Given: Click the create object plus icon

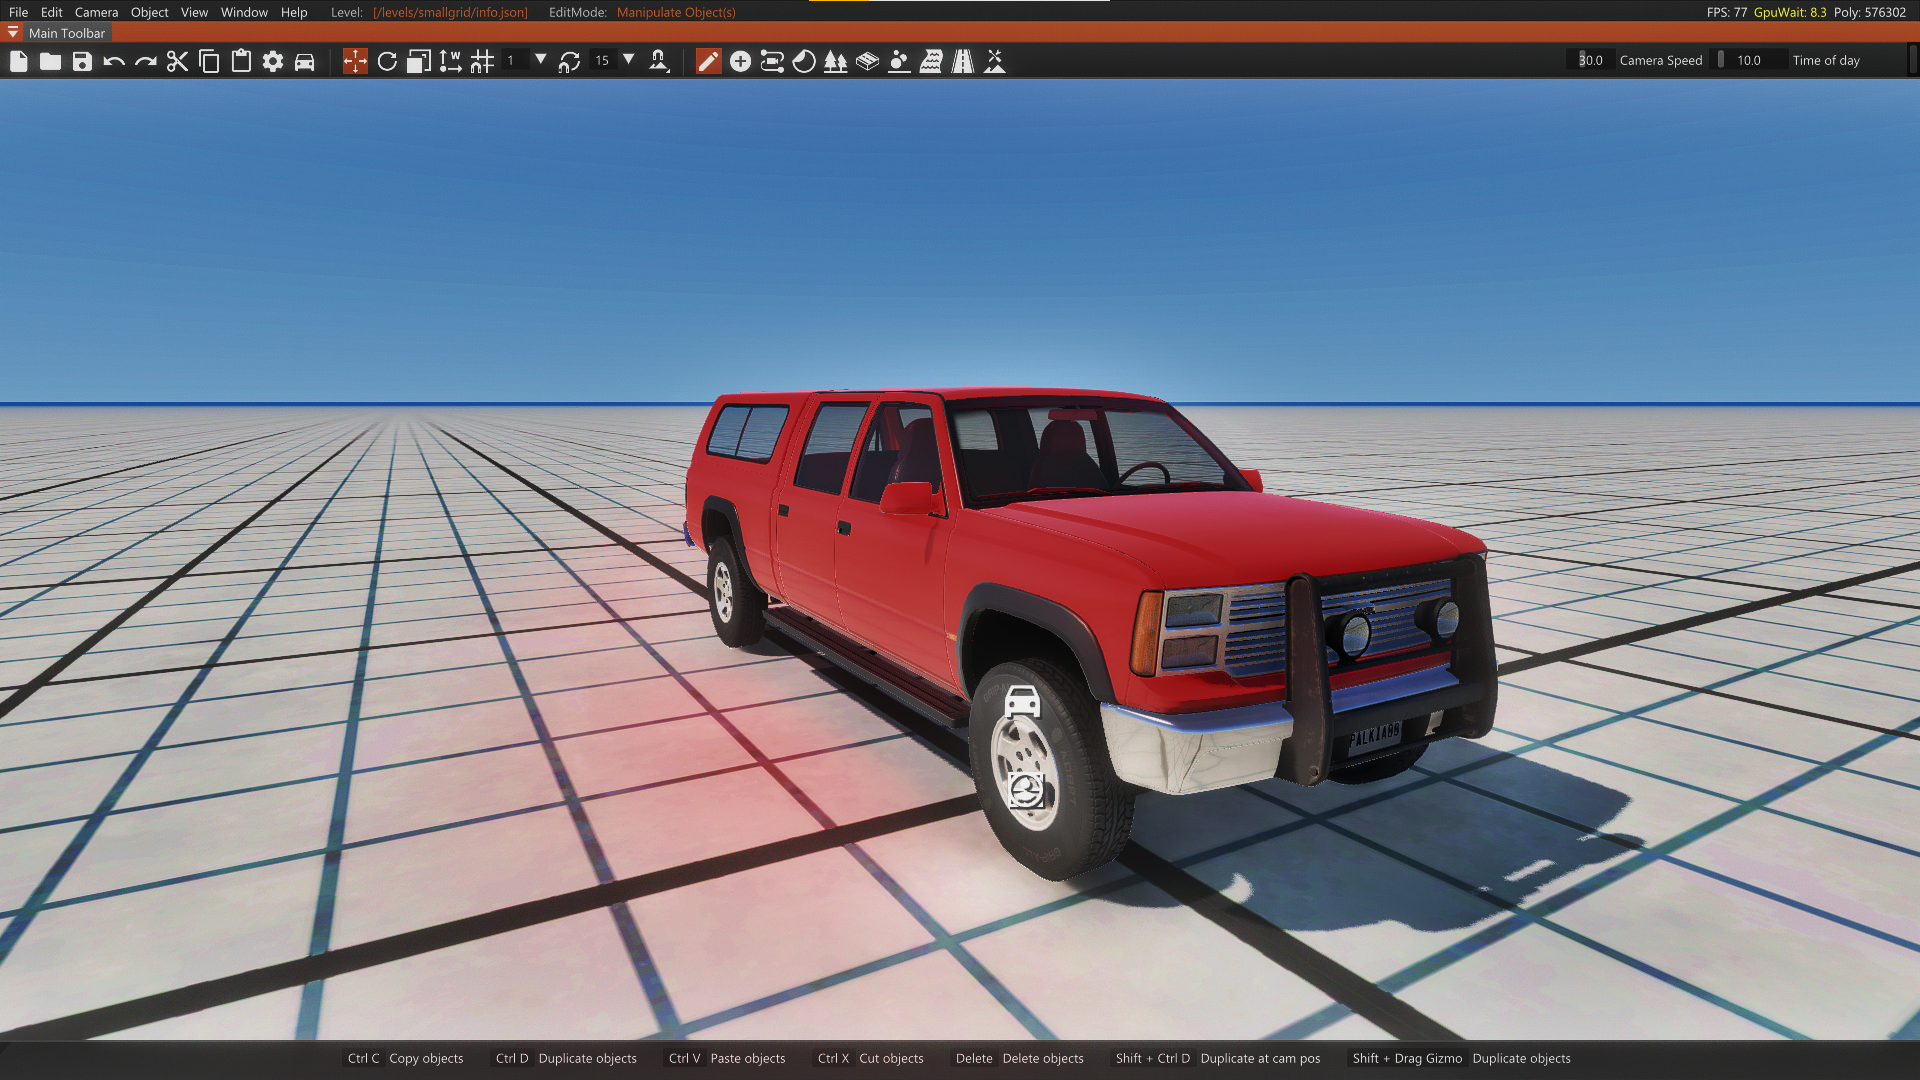Looking at the screenshot, I should [740, 62].
